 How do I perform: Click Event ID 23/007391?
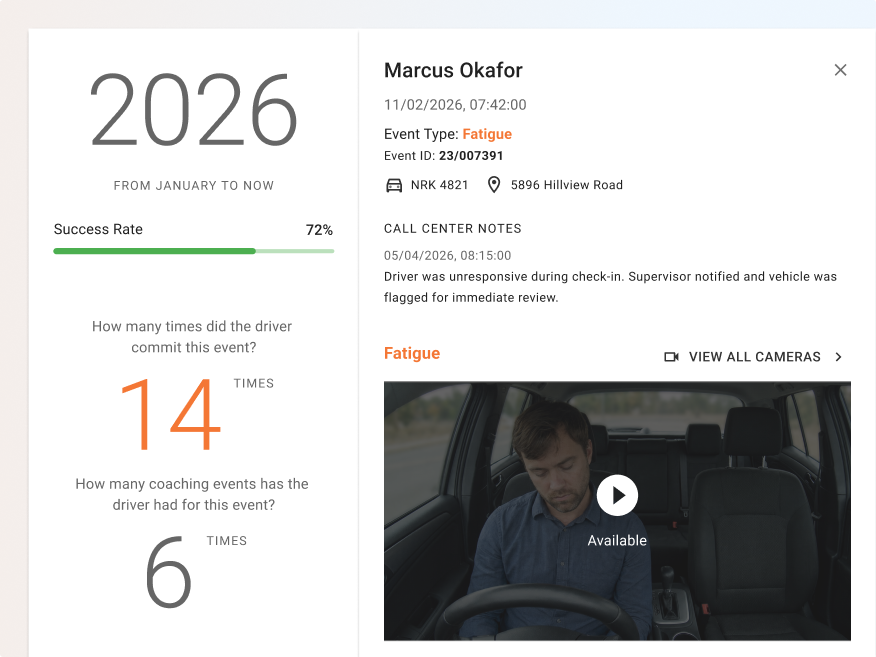[x=471, y=156]
